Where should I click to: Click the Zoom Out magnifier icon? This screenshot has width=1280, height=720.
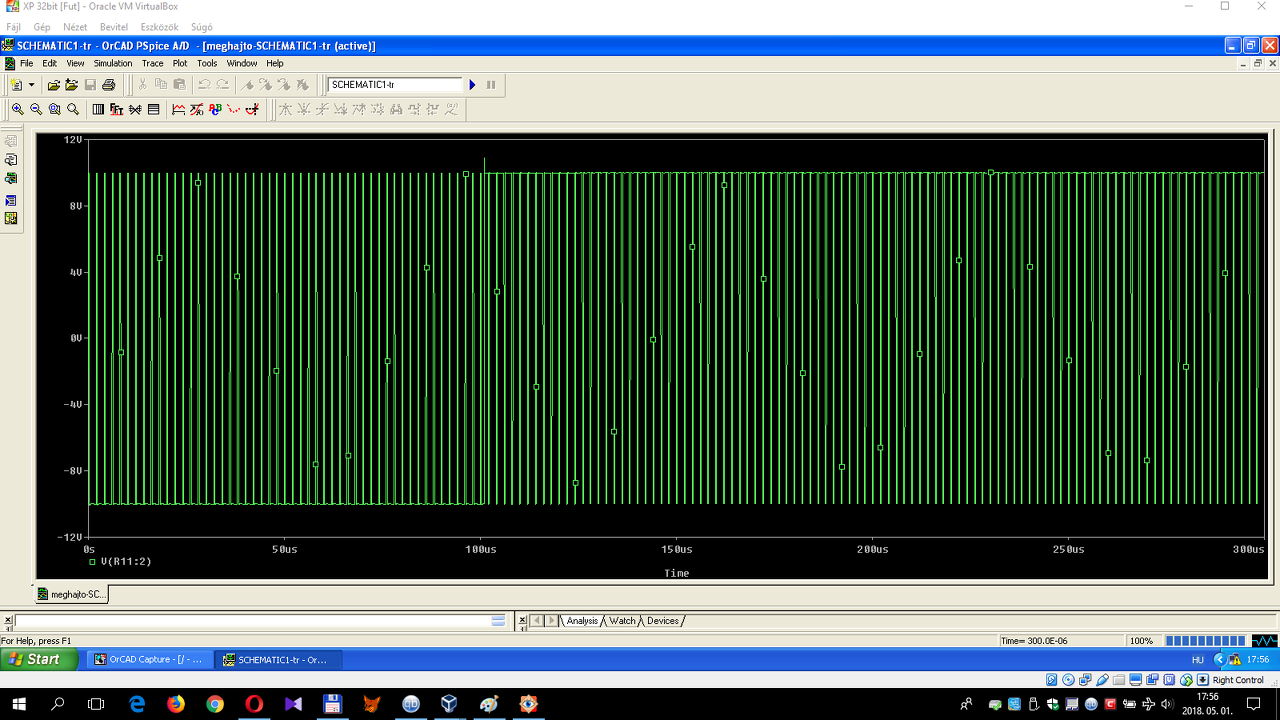(36, 109)
